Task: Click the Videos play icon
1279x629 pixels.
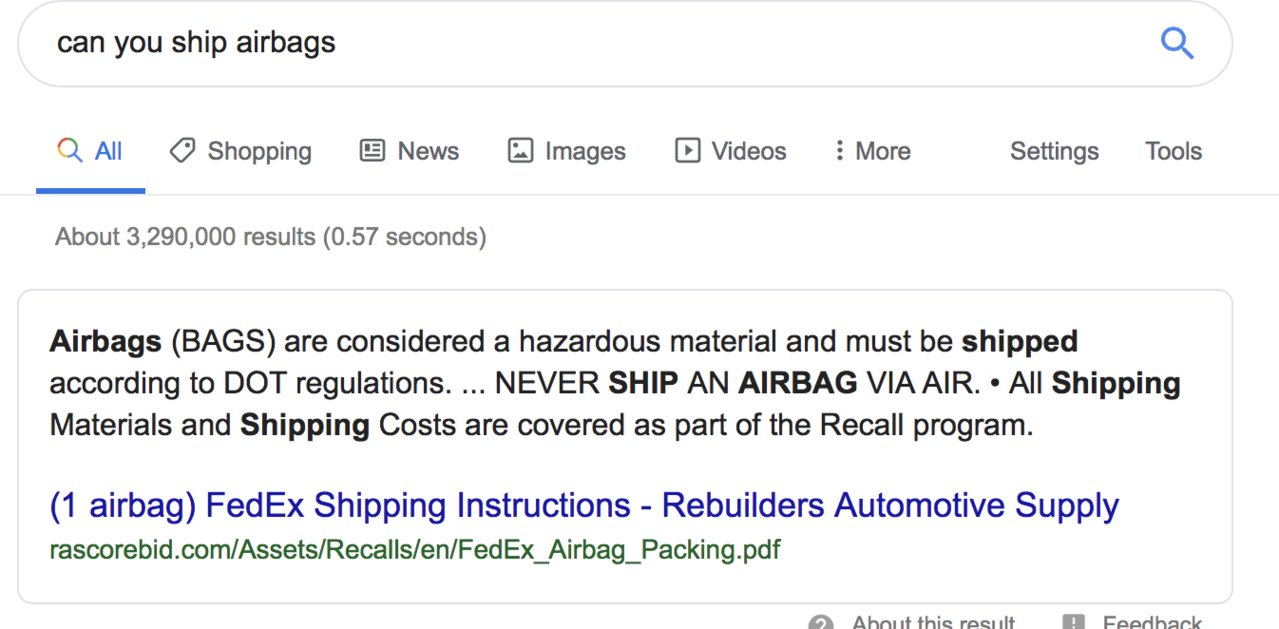Action: [687, 151]
